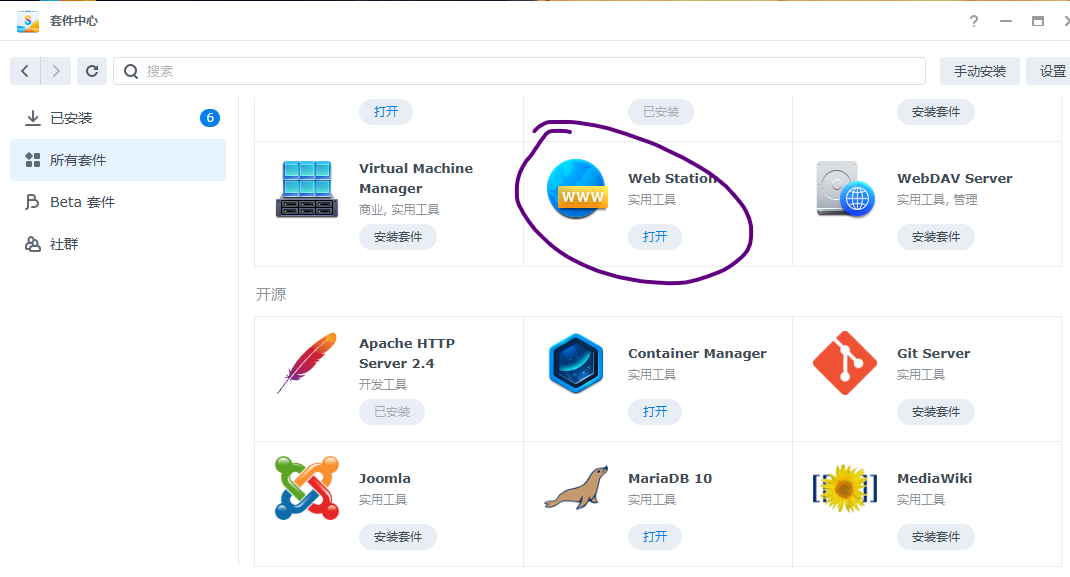
Task: Go forward with the right arrow button
Action: 56,71
